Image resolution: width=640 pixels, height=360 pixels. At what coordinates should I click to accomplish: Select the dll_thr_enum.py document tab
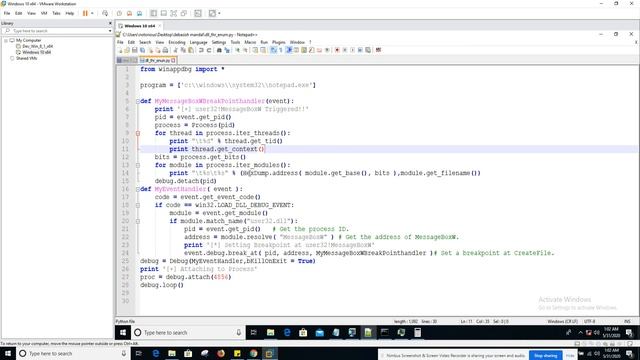(158, 60)
